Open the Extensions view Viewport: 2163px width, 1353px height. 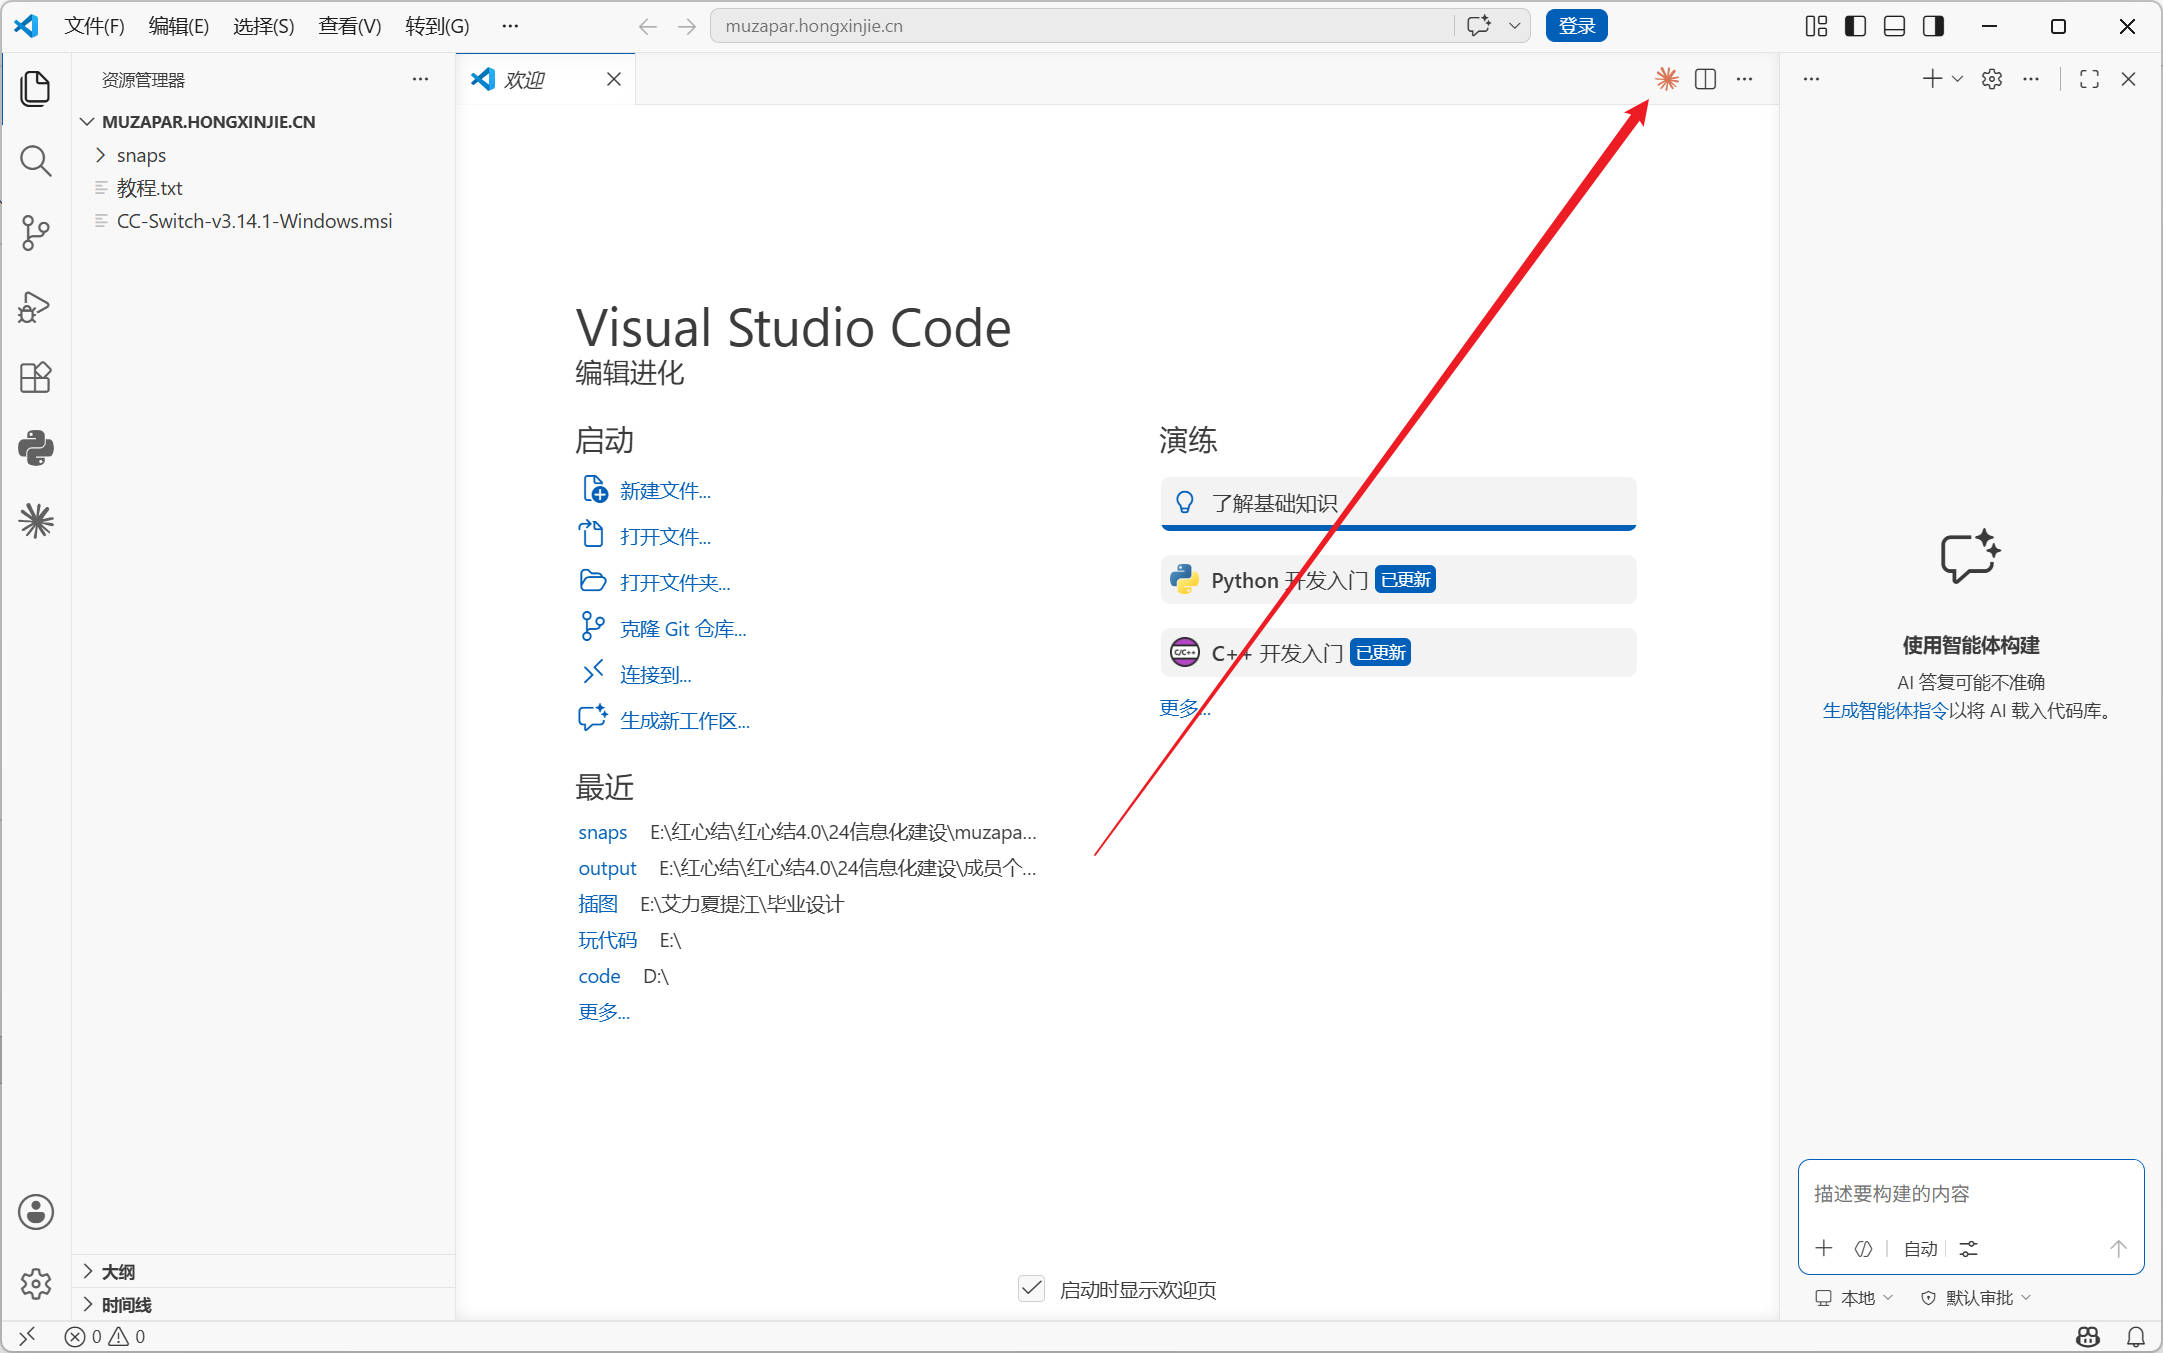tap(35, 378)
